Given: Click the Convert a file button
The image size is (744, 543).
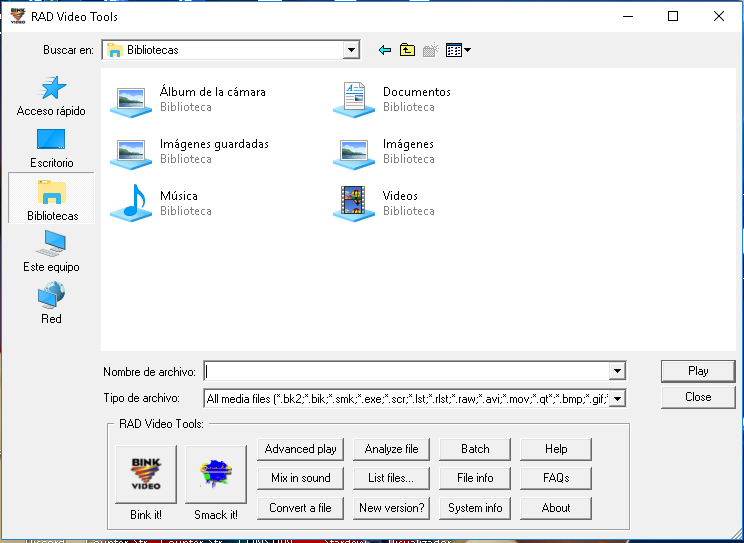Looking at the screenshot, I should (300, 508).
